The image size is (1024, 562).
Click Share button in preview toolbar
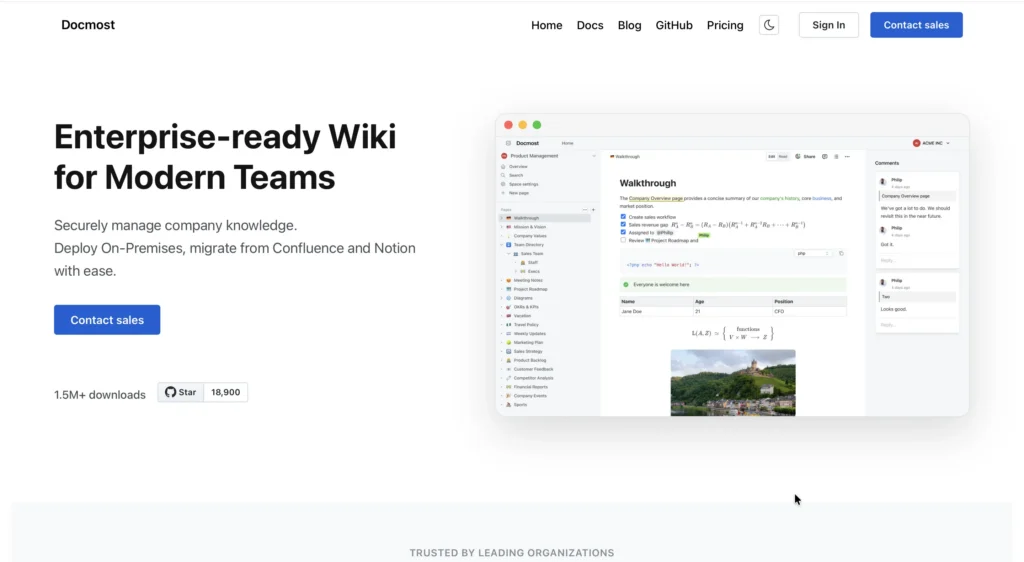(x=806, y=157)
